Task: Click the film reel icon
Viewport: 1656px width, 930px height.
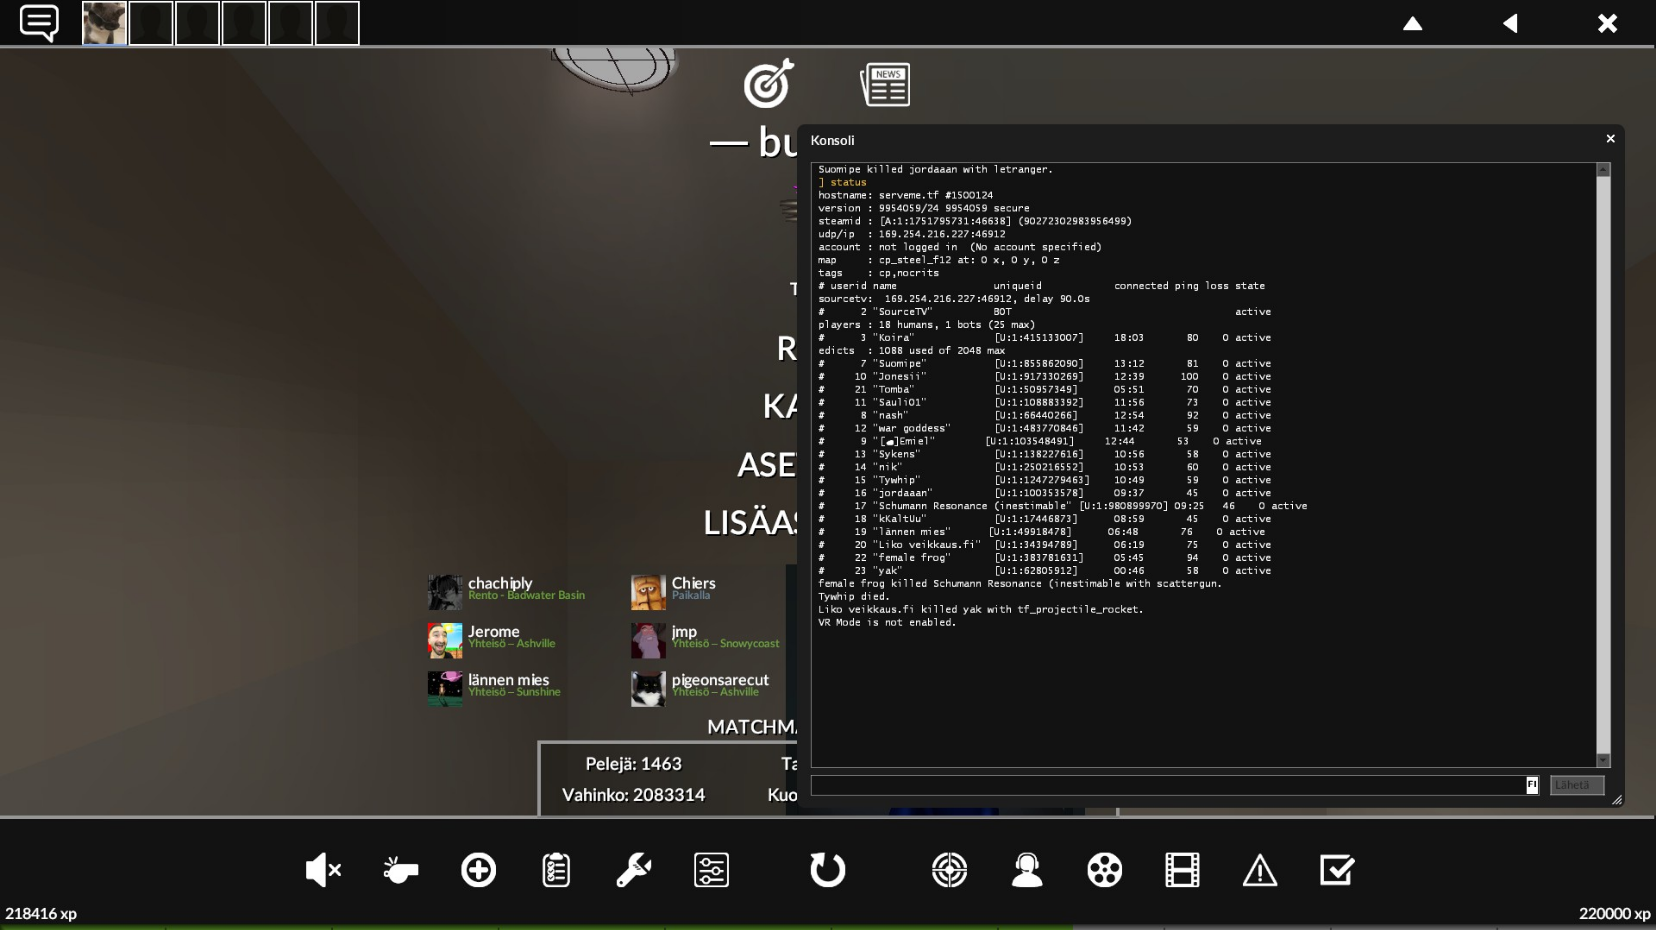Action: point(1104,870)
